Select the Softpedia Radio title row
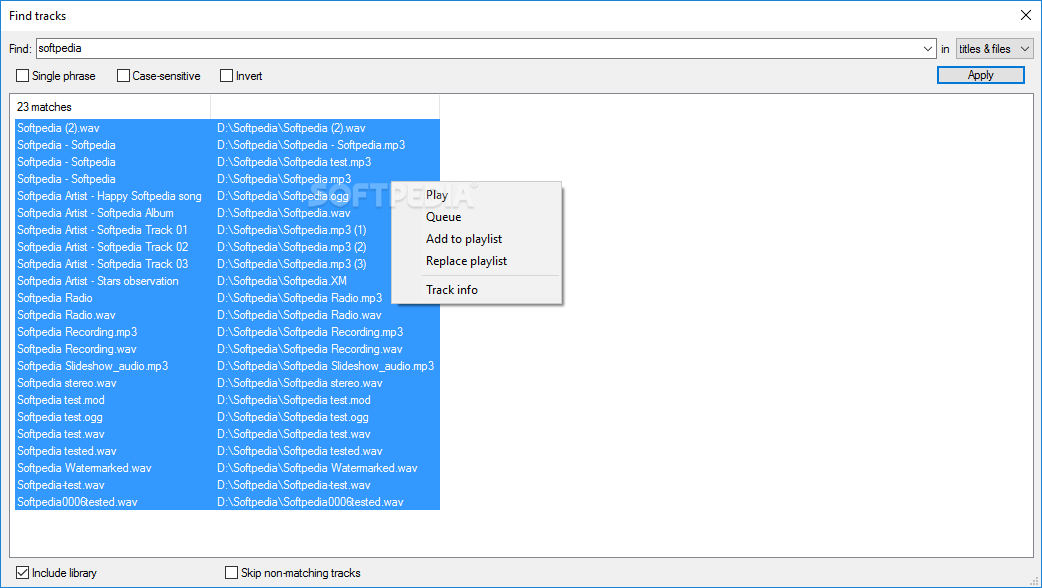 pyautogui.click(x=54, y=298)
